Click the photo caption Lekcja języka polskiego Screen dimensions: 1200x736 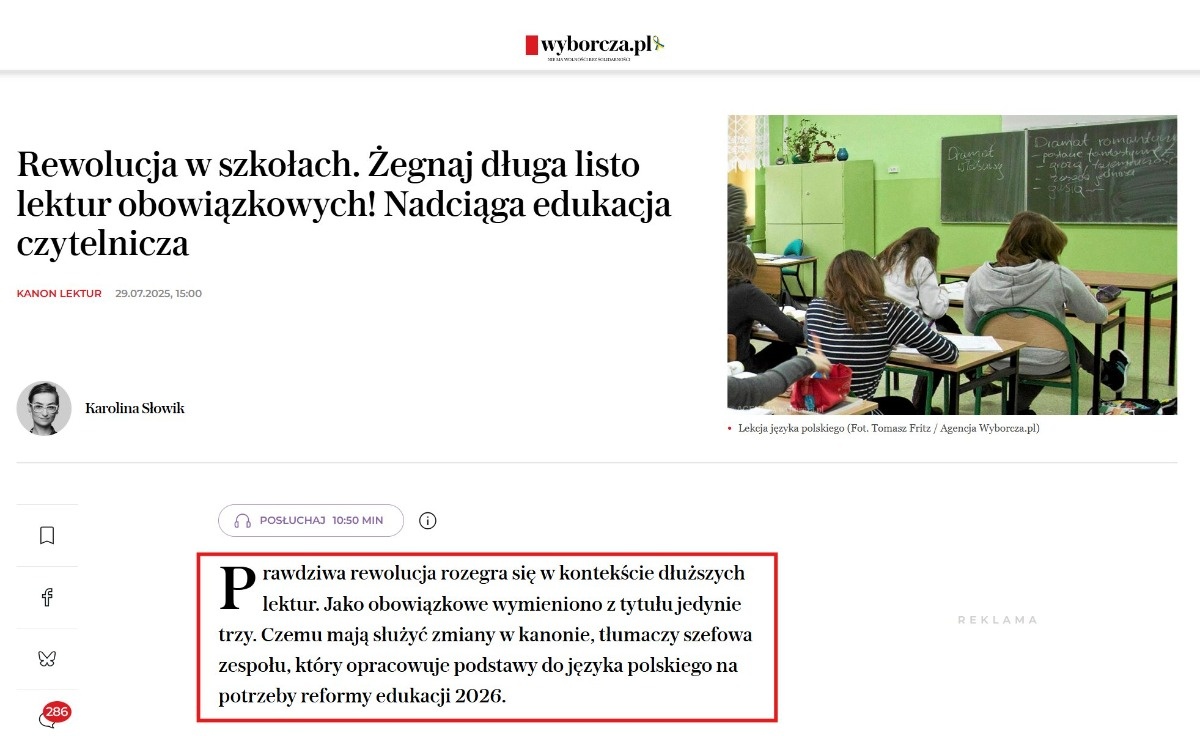click(888, 428)
